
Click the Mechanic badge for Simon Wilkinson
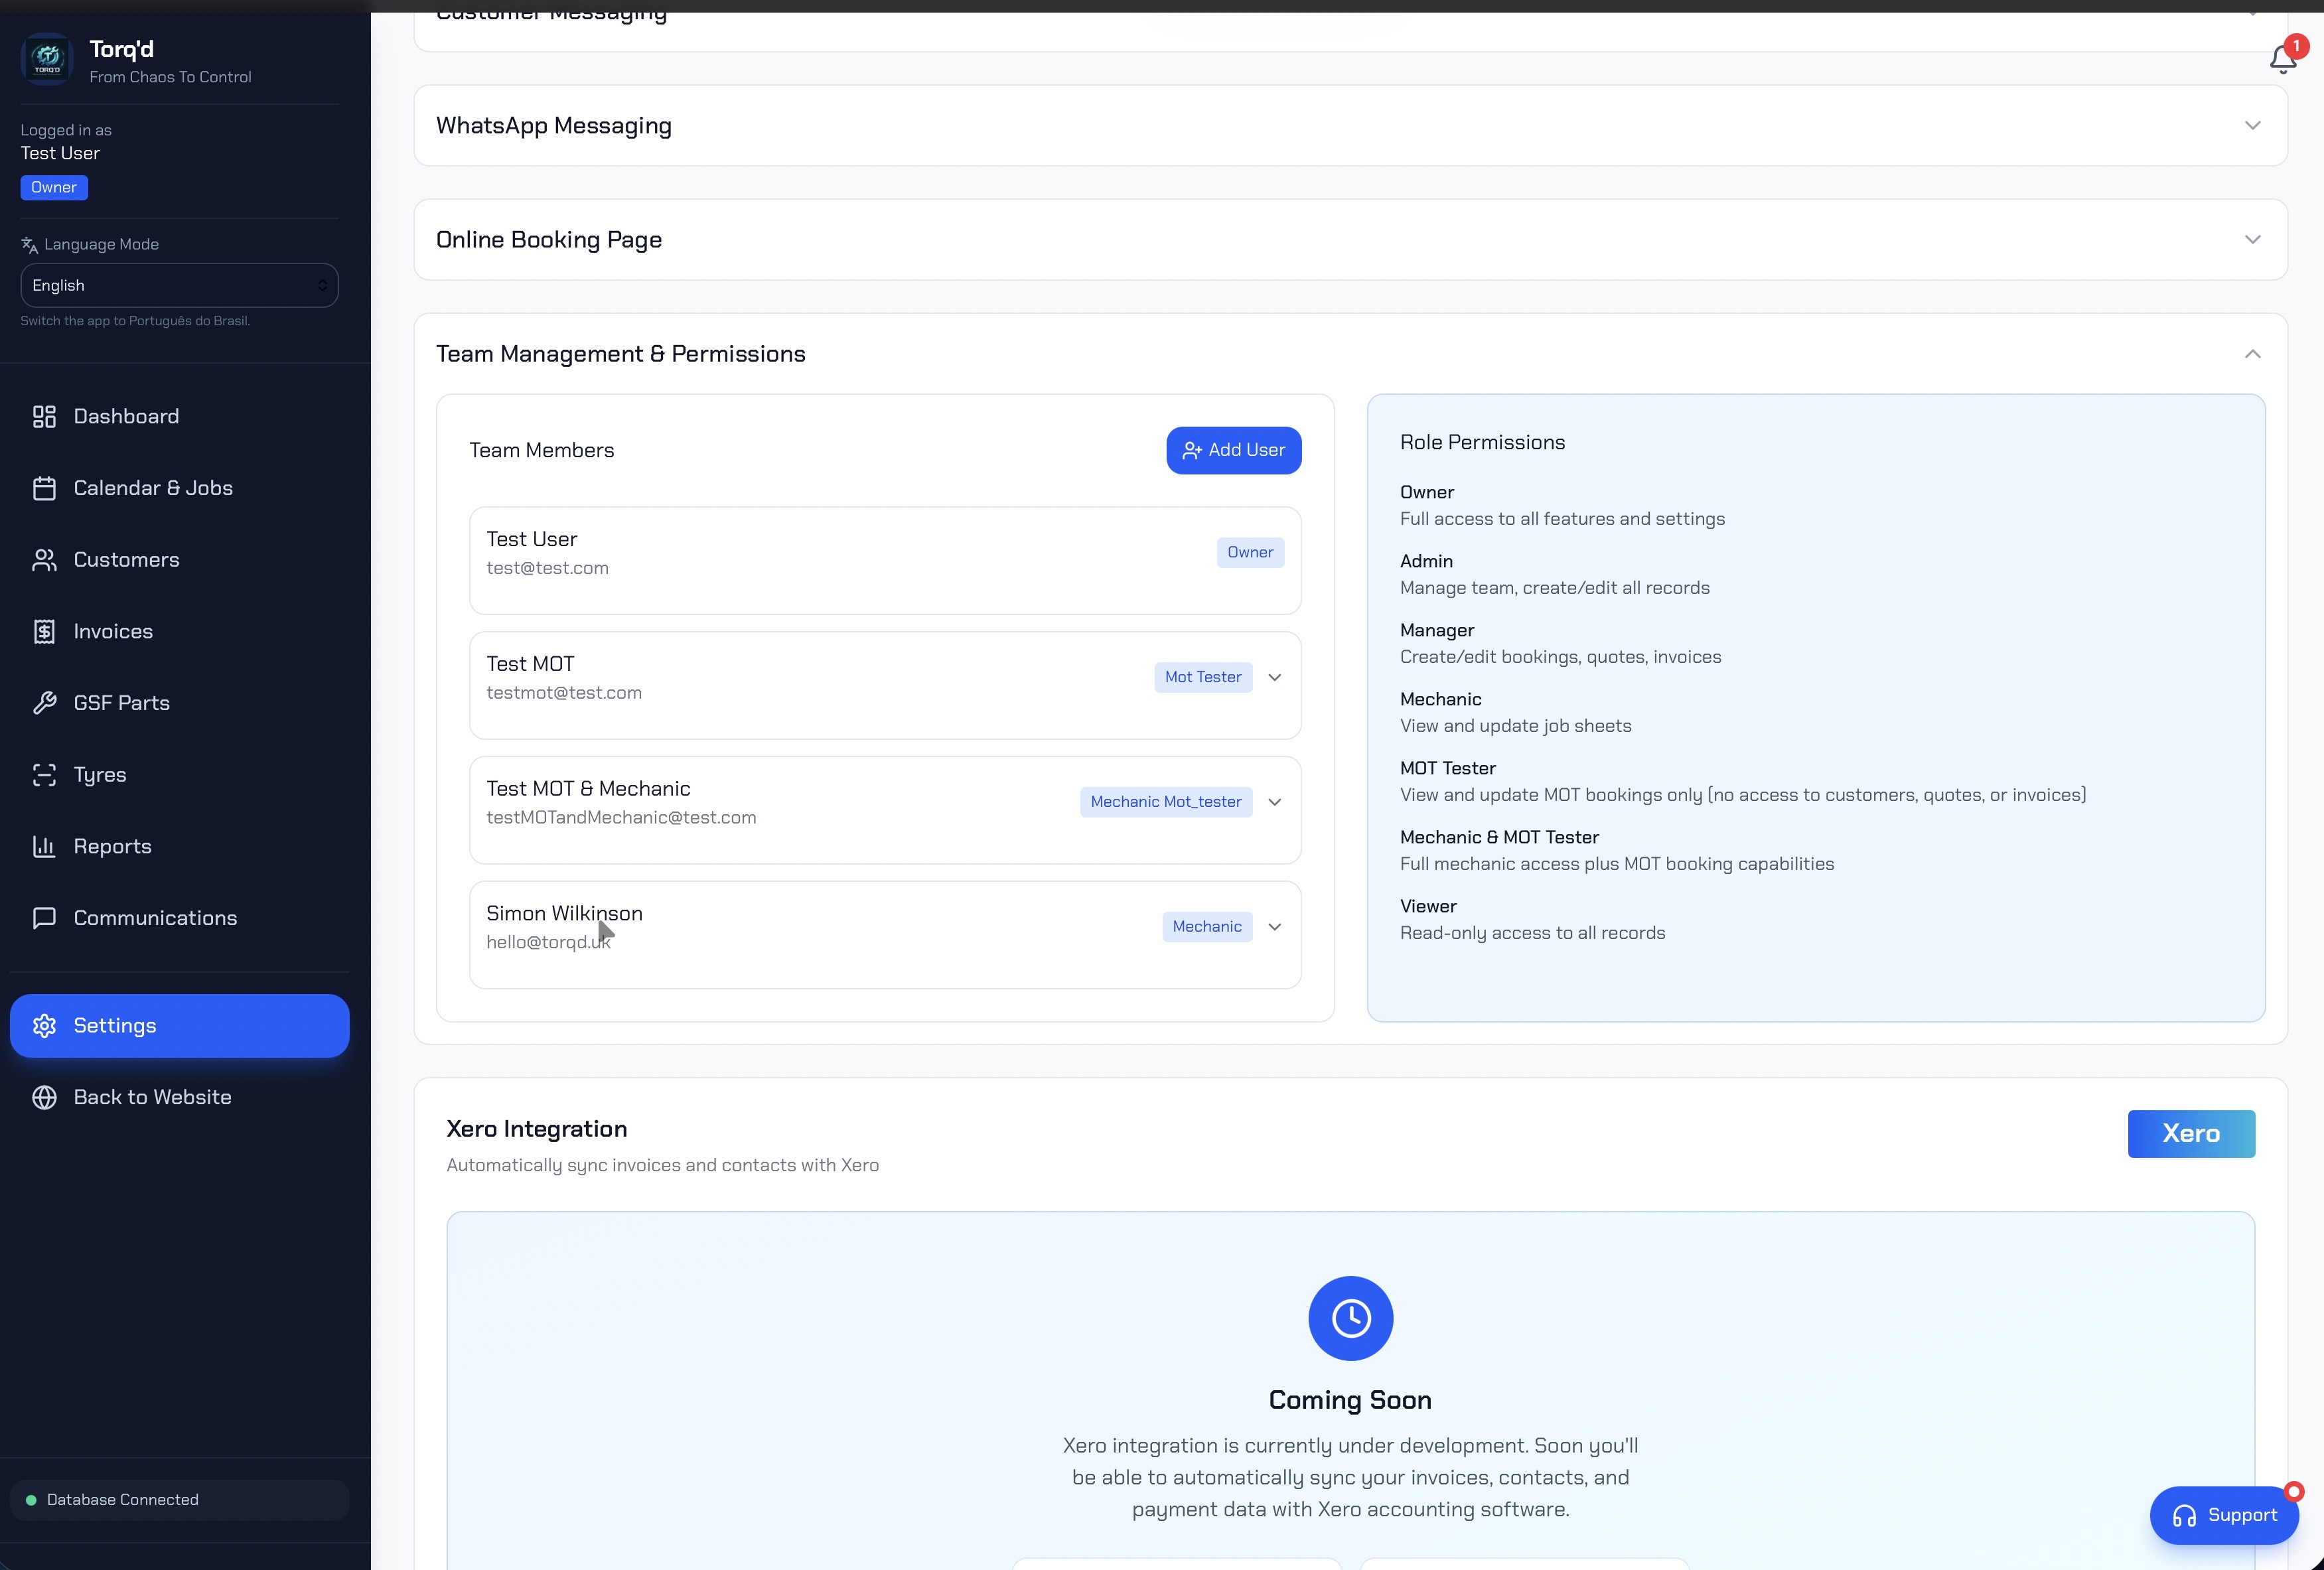1207,927
